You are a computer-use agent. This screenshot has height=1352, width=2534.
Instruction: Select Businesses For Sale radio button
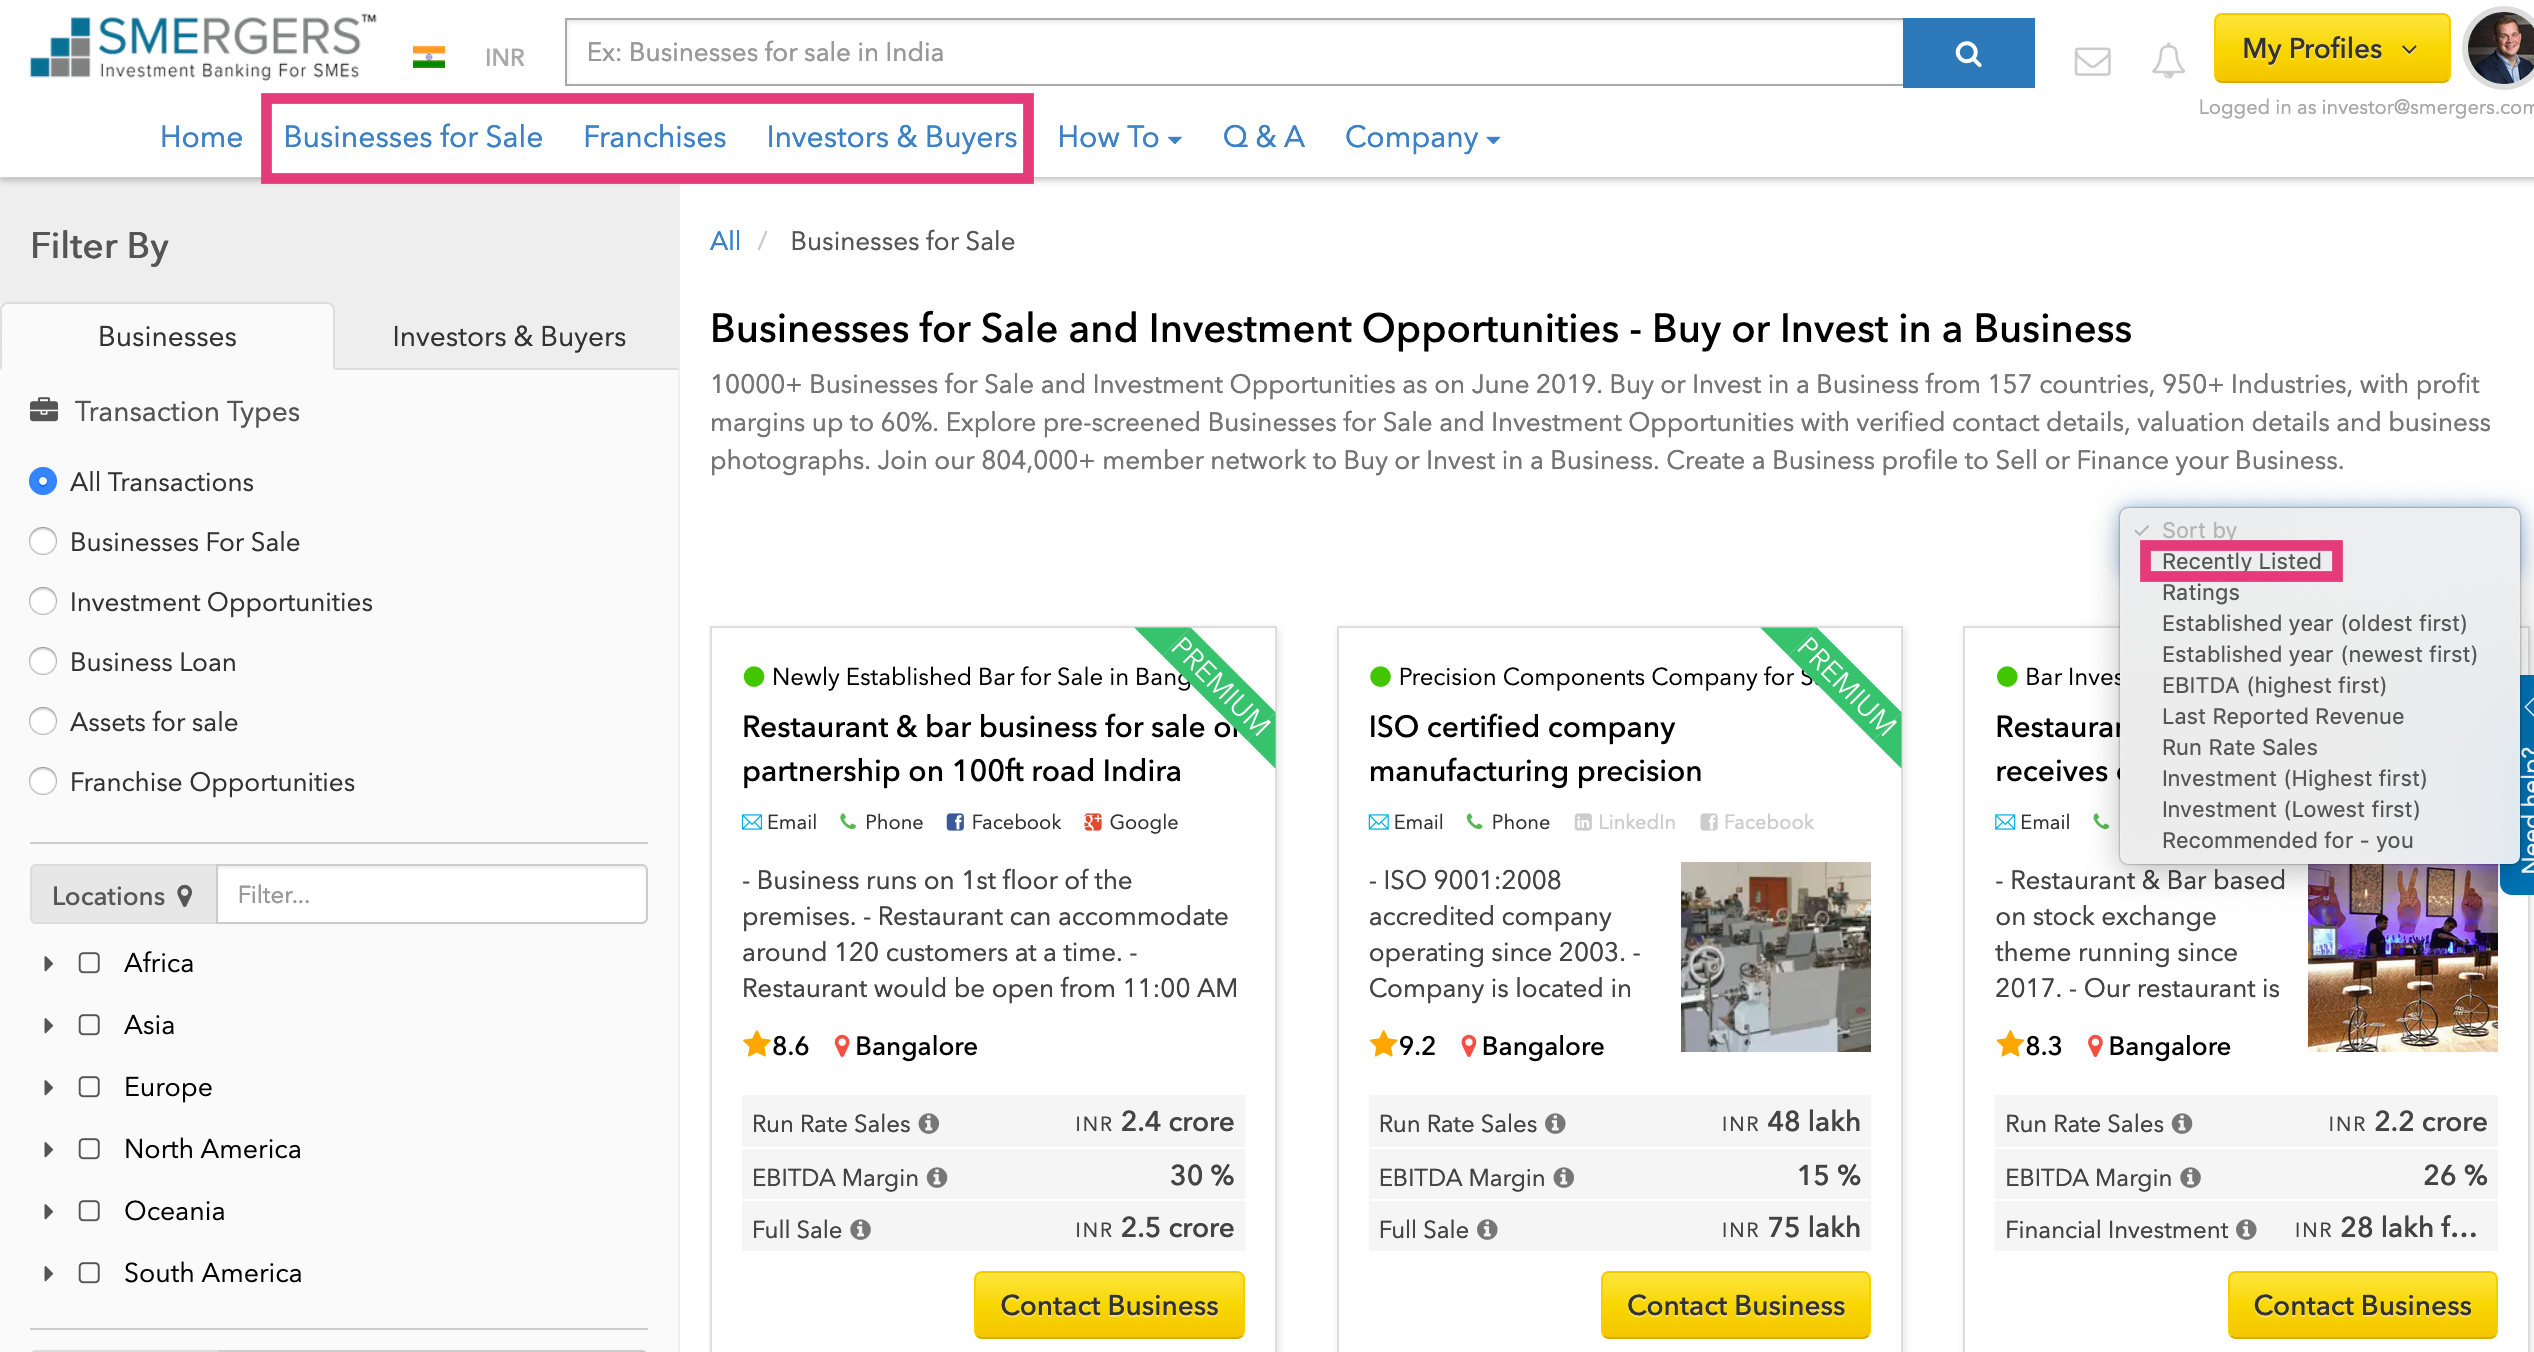tap(43, 542)
